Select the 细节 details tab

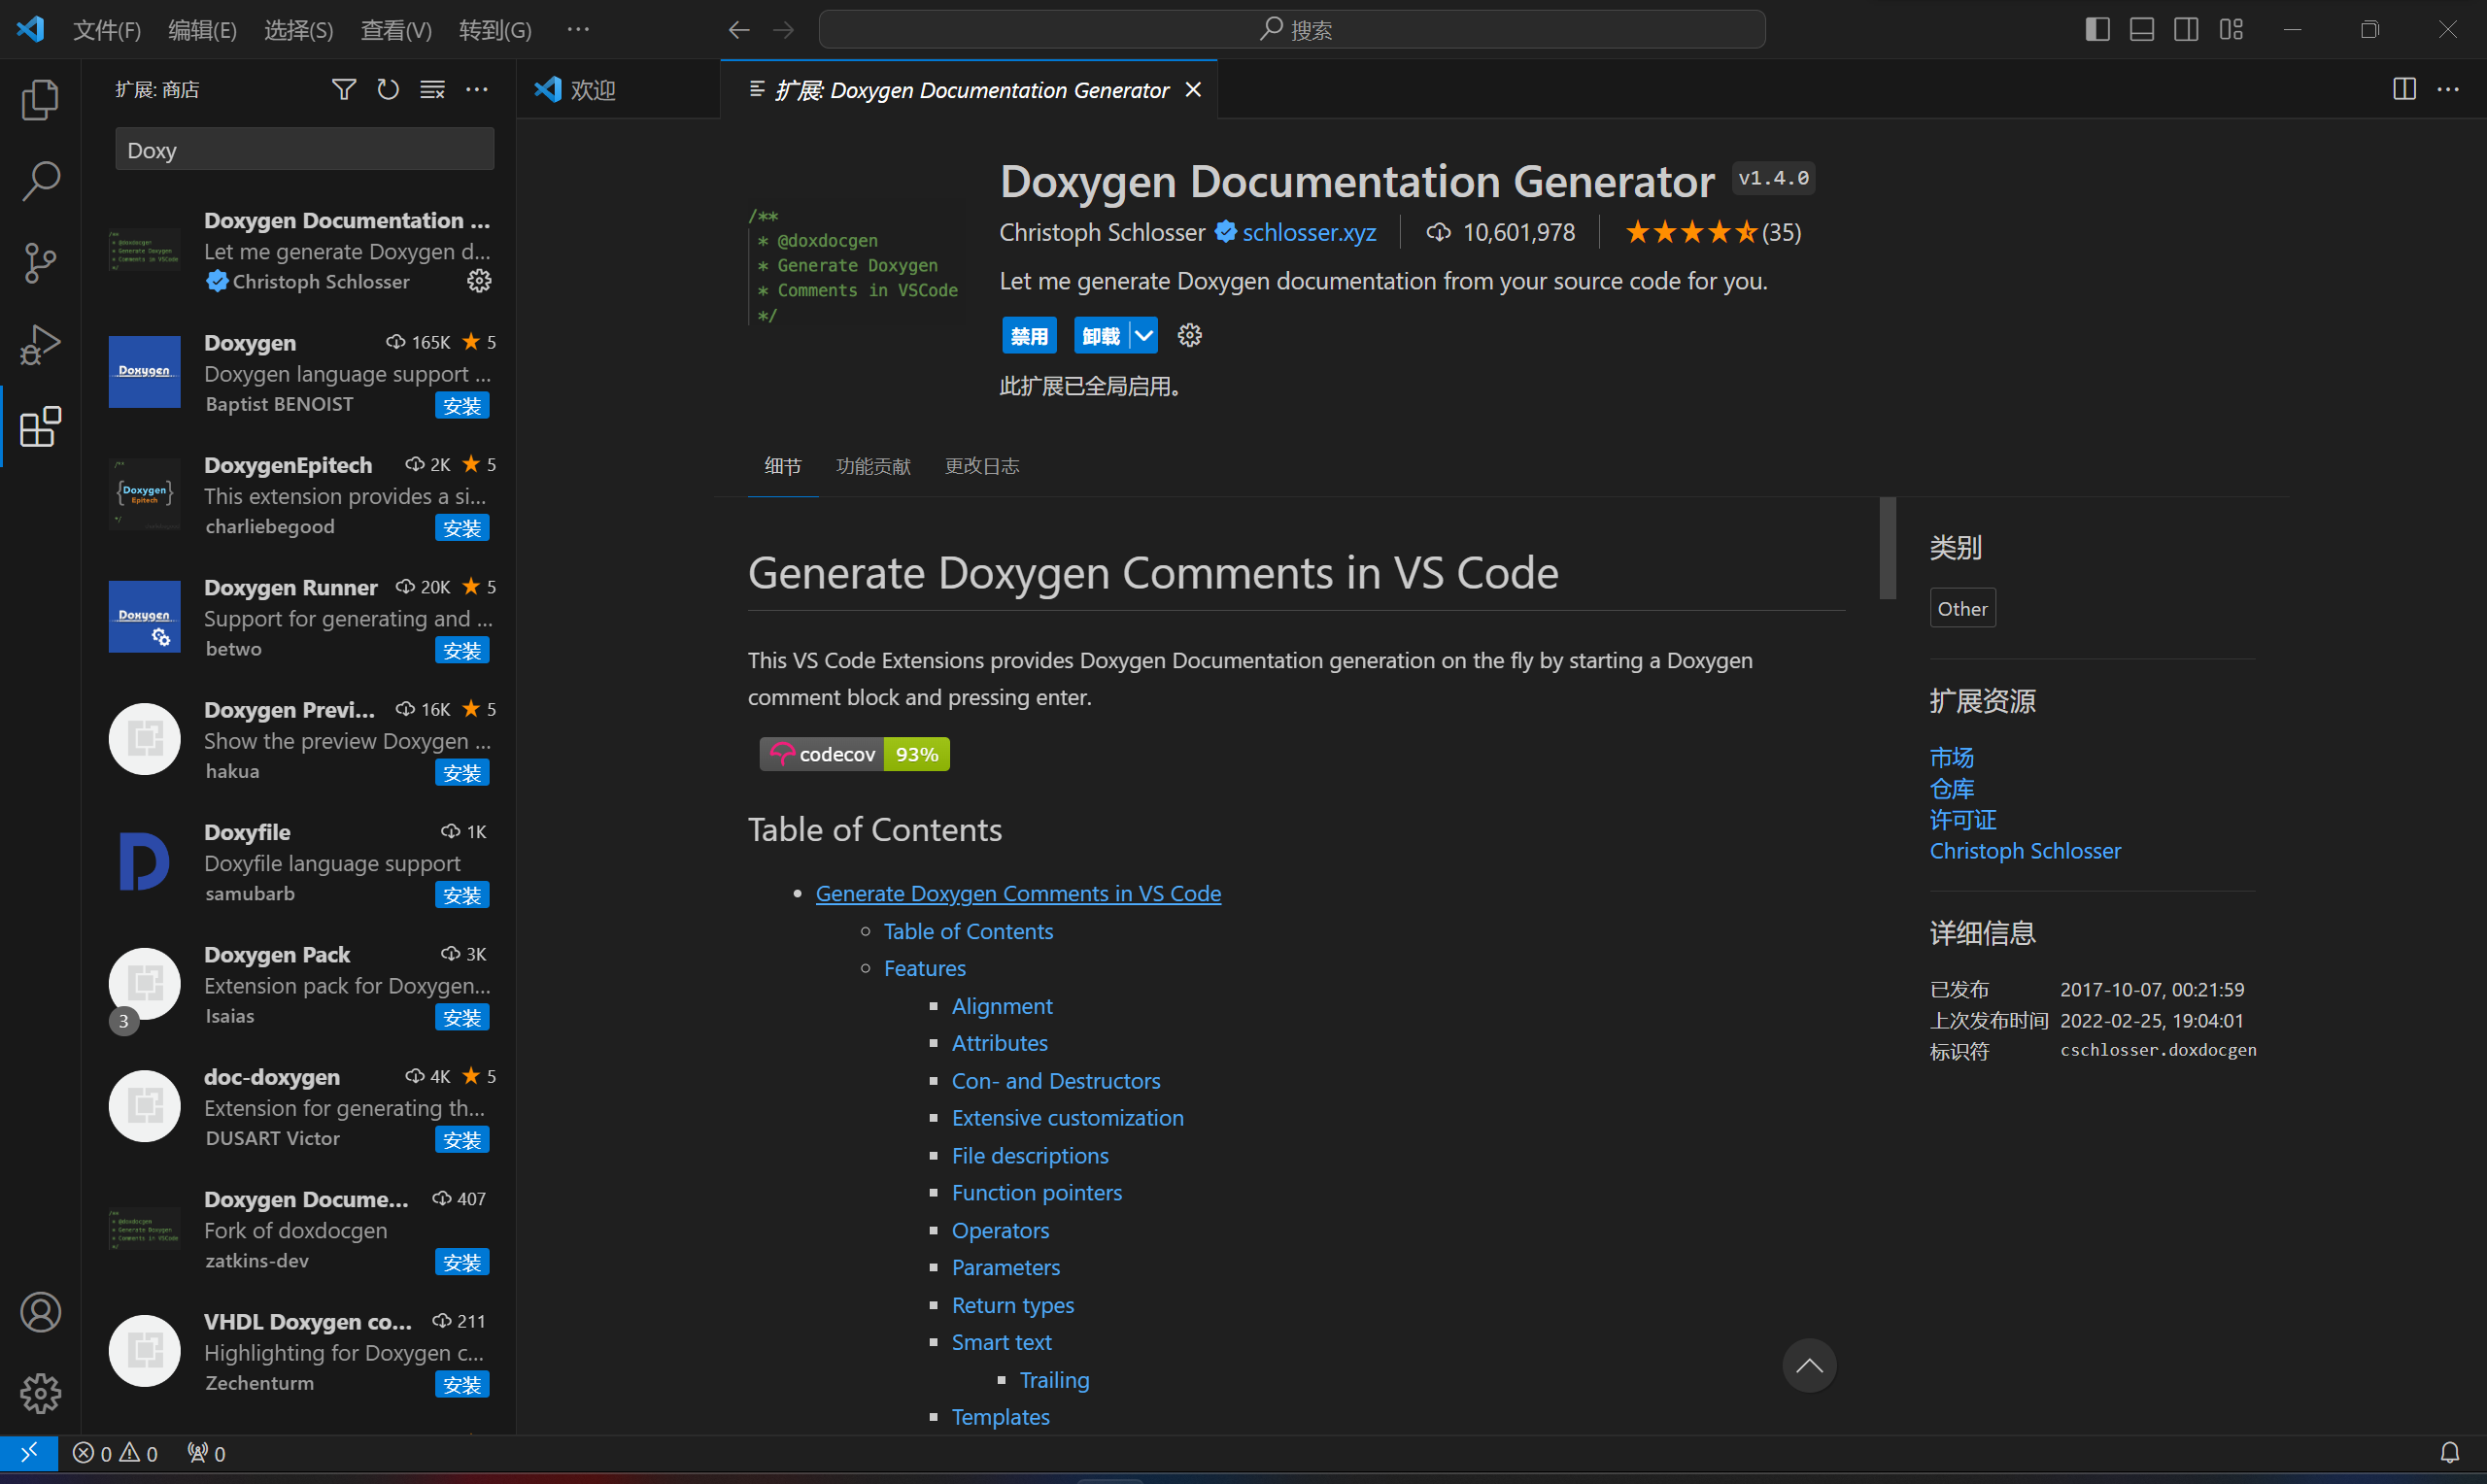click(x=782, y=466)
